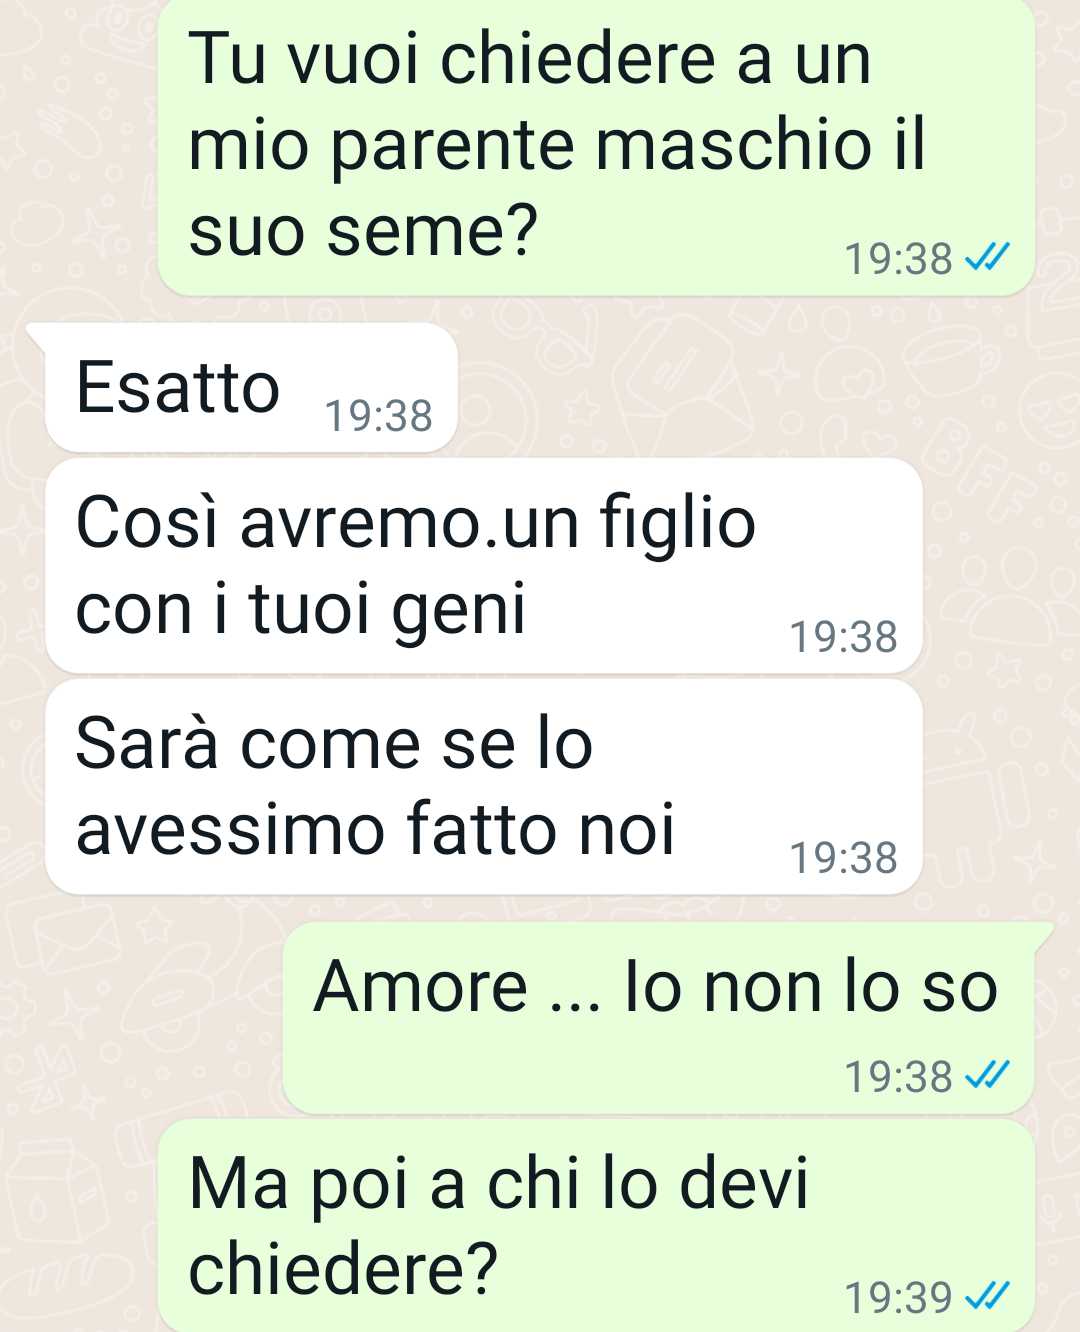Tap the 'Tu vuoi chiedere a un mio parente' message
Screen dimensions: 1080x1332
click(596, 146)
